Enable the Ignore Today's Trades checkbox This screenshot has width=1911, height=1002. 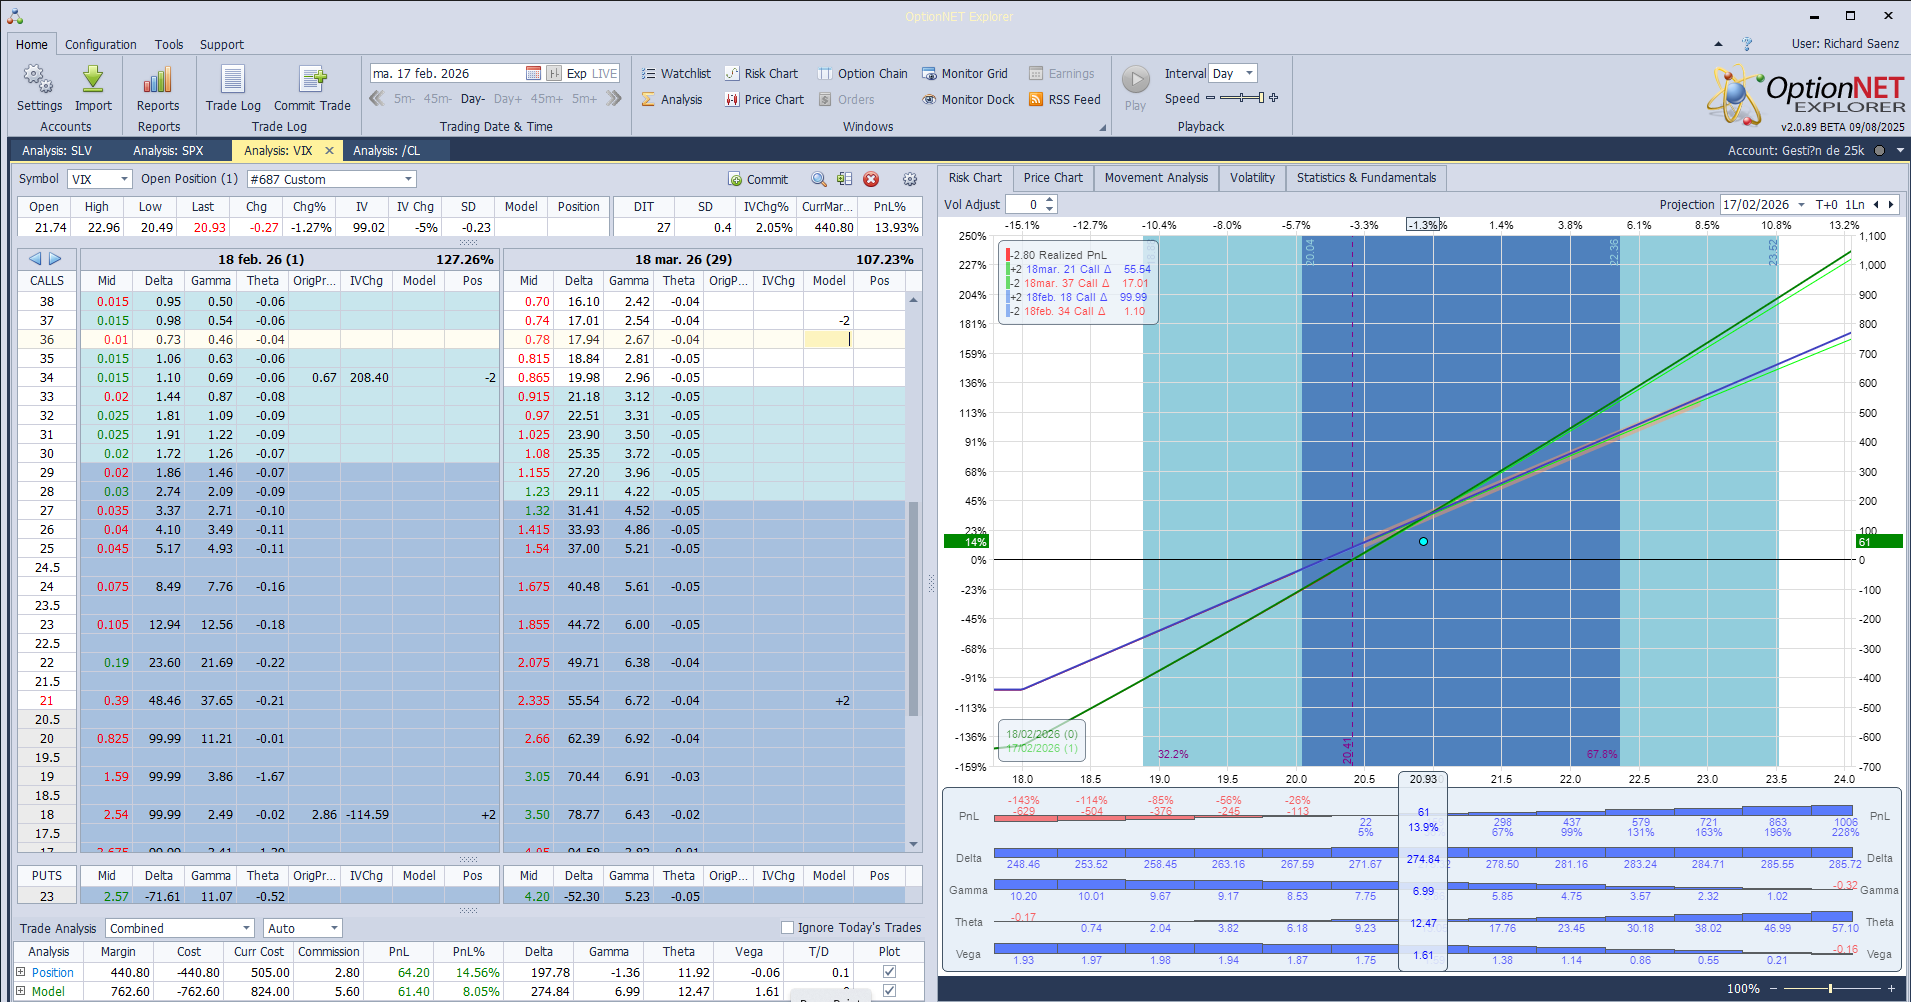[x=788, y=927]
